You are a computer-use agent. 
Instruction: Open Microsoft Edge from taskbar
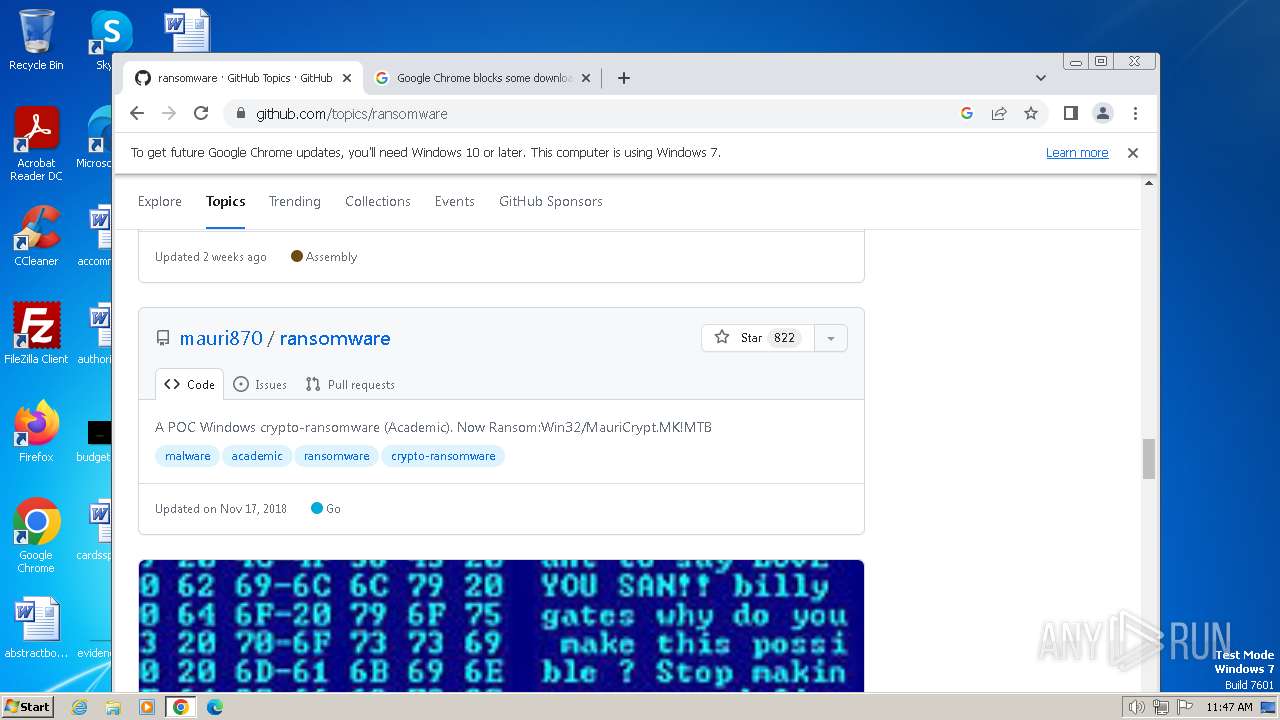(x=215, y=707)
